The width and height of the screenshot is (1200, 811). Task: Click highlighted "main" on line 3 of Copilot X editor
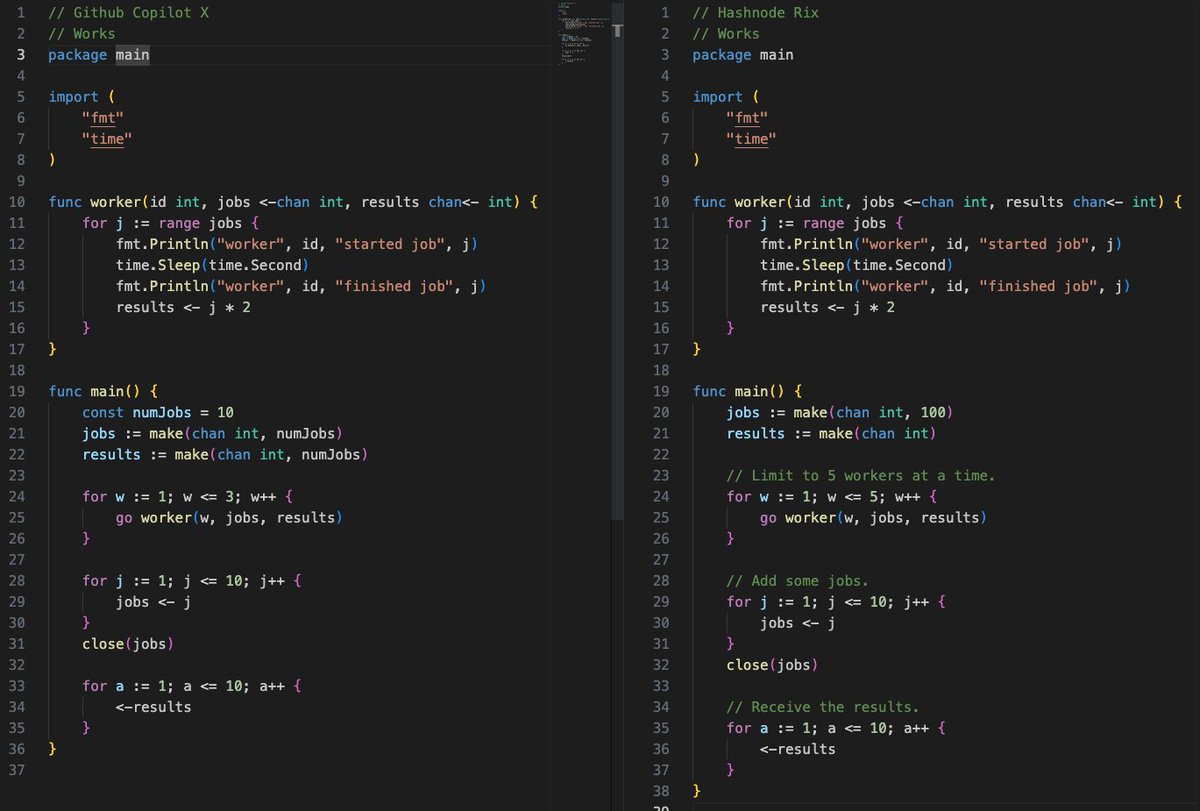[132, 55]
